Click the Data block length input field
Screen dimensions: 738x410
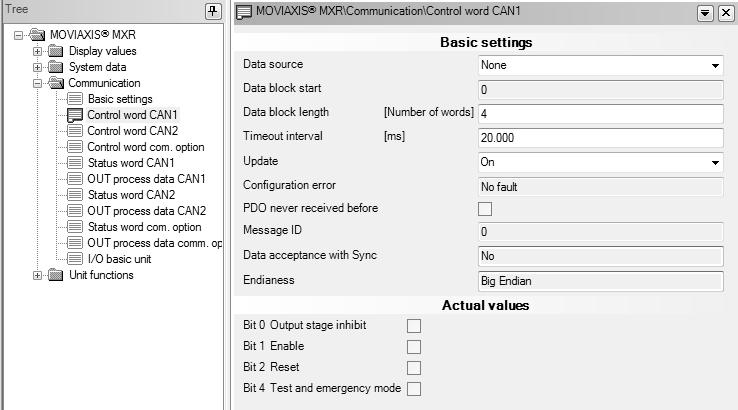[601, 114]
